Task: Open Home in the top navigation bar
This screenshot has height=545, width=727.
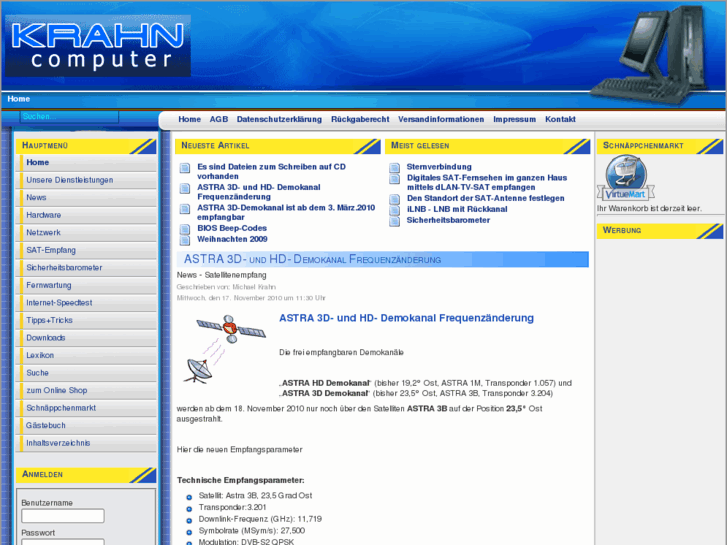Action: pyautogui.click(x=189, y=119)
